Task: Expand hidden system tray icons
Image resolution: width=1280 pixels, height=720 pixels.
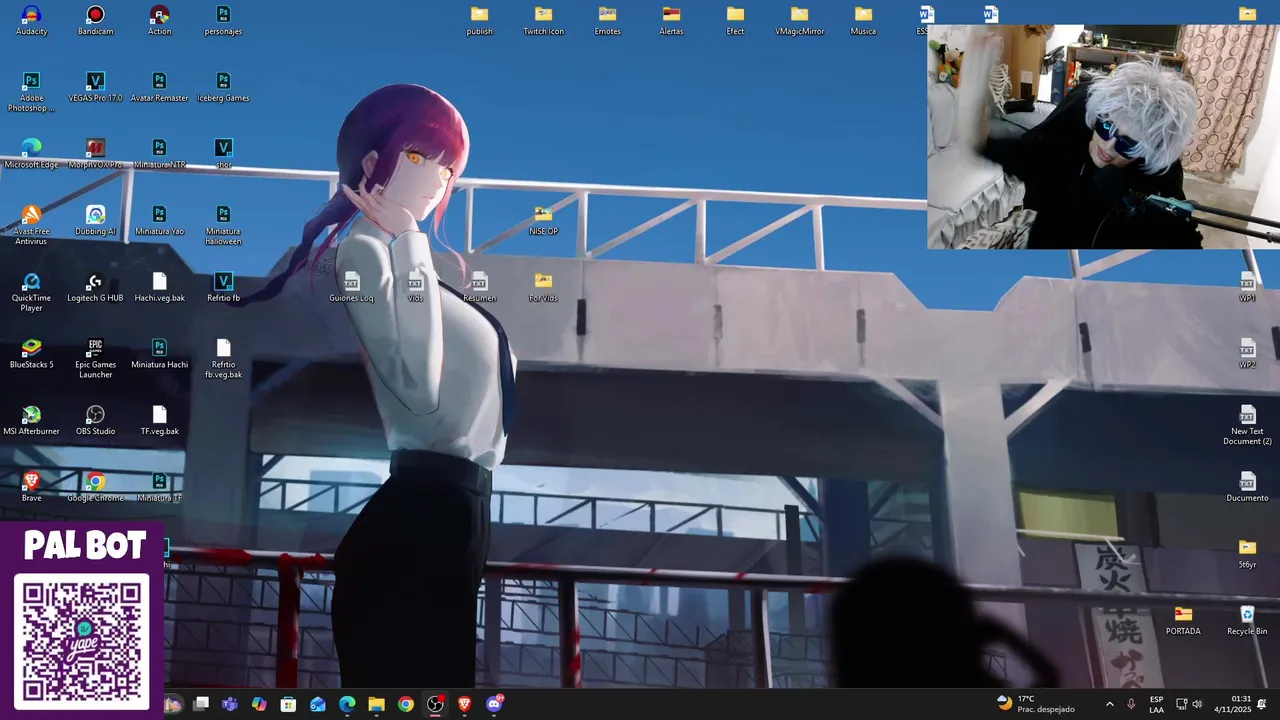Action: tap(1109, 704)
